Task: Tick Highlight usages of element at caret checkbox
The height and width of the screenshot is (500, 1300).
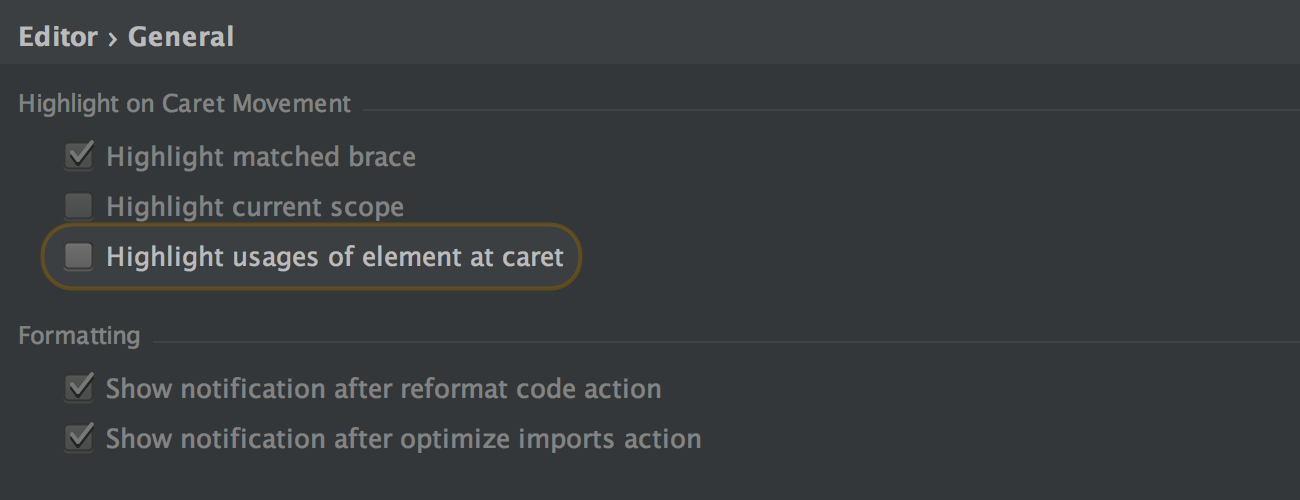Action: click(78, 257)
